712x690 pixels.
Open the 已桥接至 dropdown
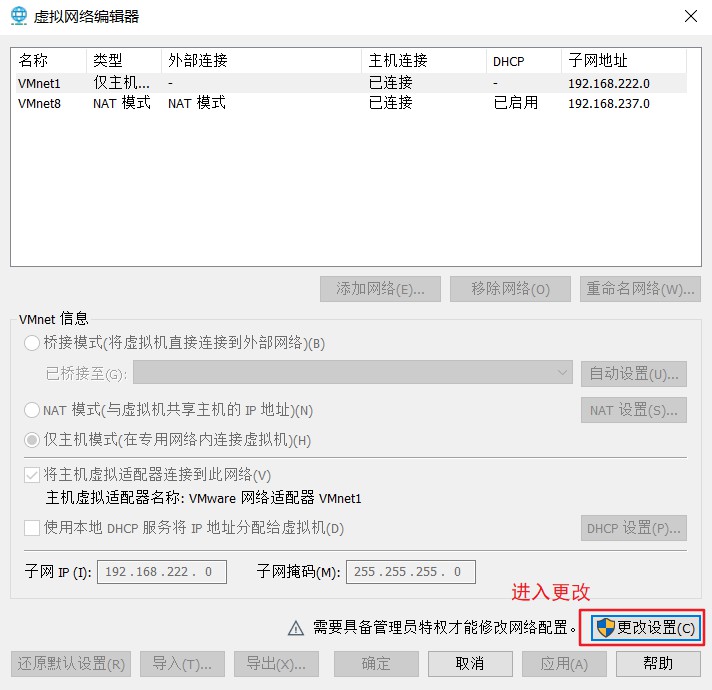[x=352, y=372]
